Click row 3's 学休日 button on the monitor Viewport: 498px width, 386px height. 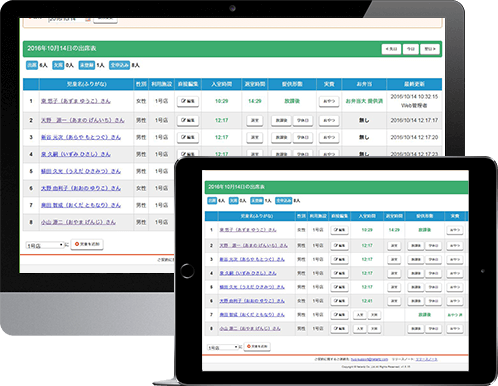click(303, 137)
